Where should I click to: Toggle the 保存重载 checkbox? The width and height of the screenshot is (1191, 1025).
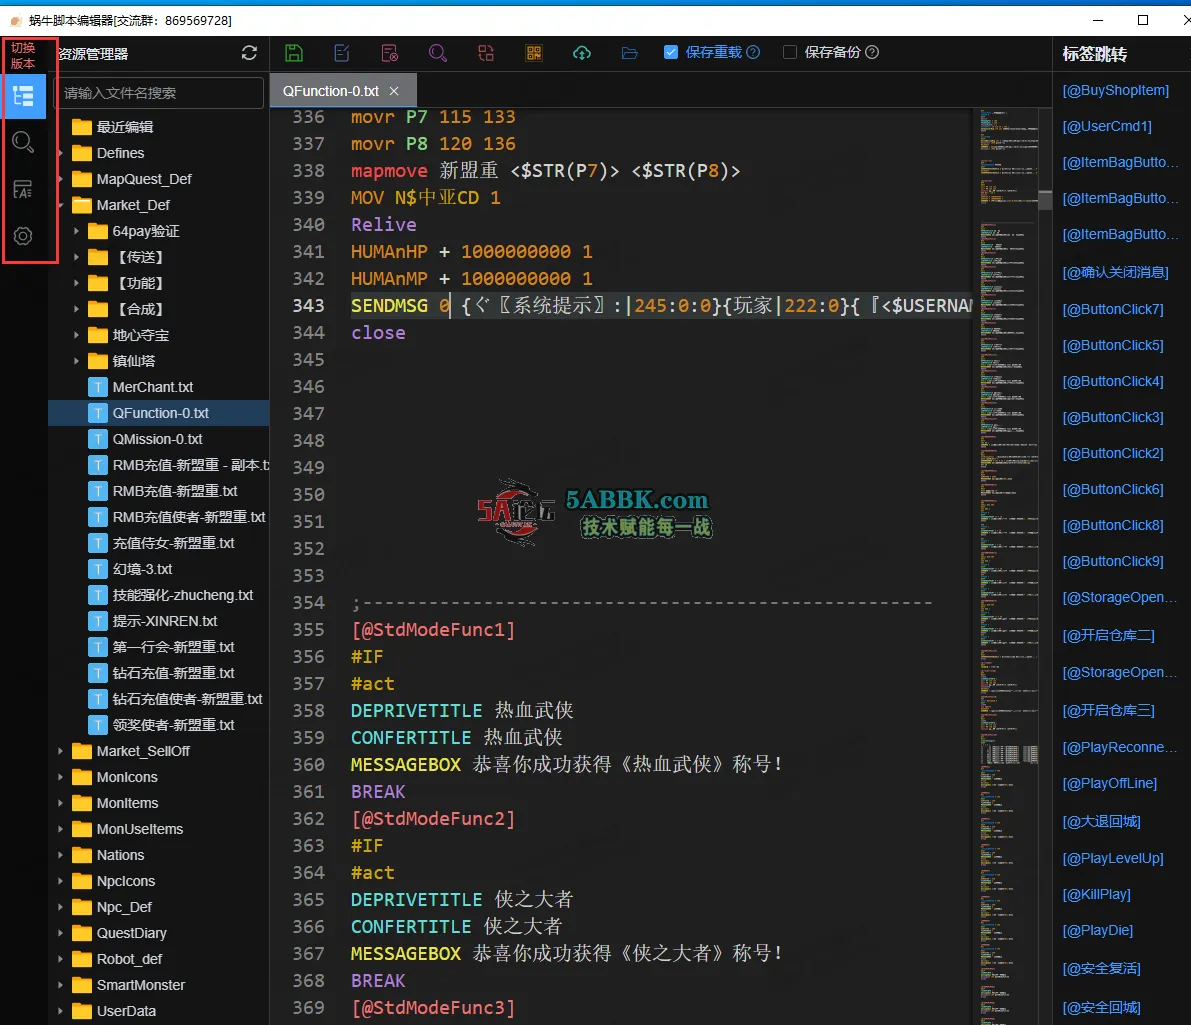point(671,52)
